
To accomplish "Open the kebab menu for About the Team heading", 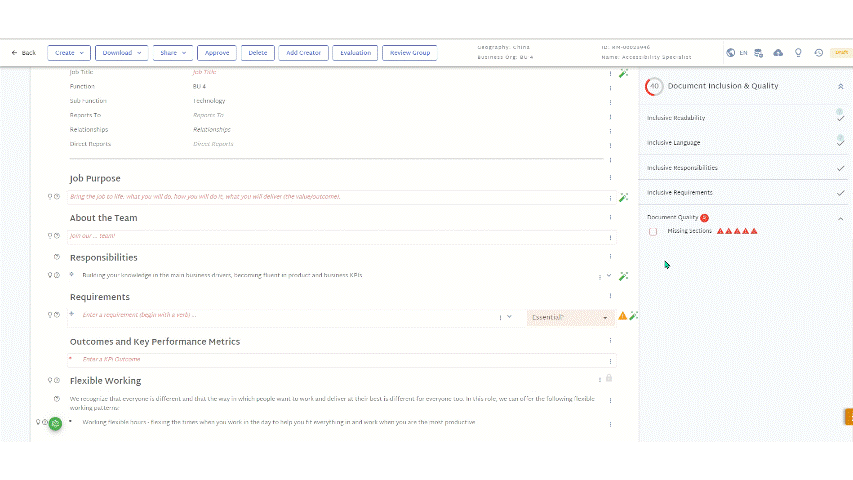I will point(610,217).
